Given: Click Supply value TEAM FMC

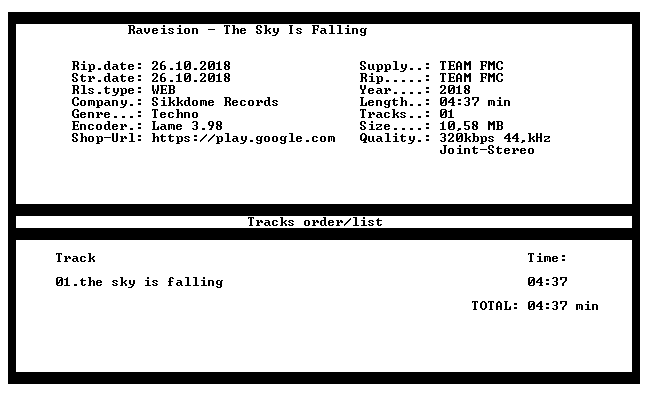Looking at the screenshot, I should (471, 66).
